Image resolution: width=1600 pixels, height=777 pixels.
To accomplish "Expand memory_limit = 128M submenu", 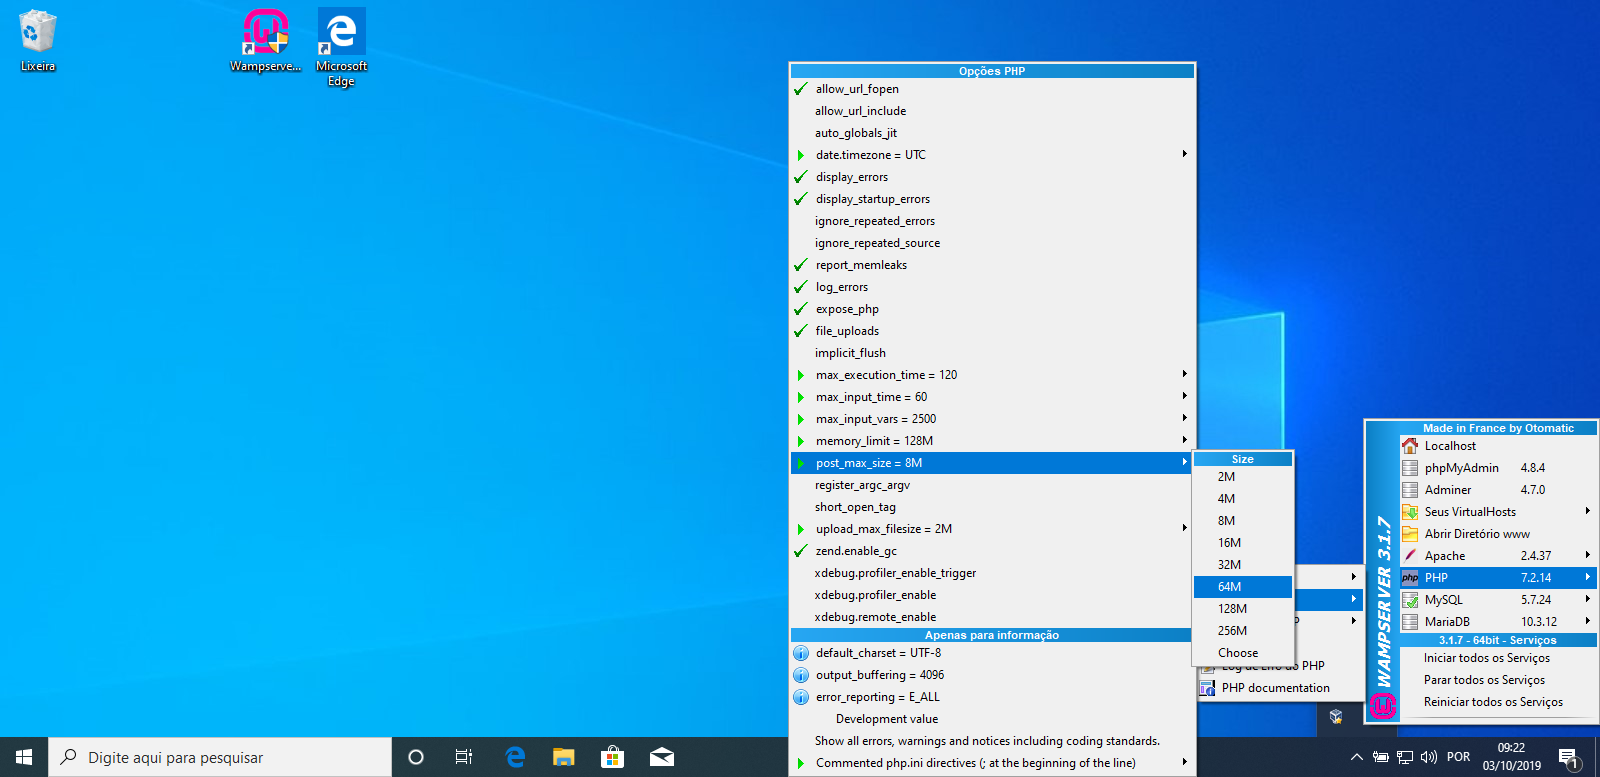I will [991, 441].
